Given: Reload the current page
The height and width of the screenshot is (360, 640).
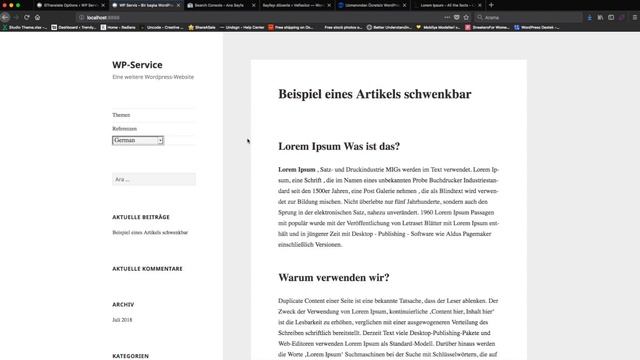Looking at the screenshot, I should [x=27, y=18].
